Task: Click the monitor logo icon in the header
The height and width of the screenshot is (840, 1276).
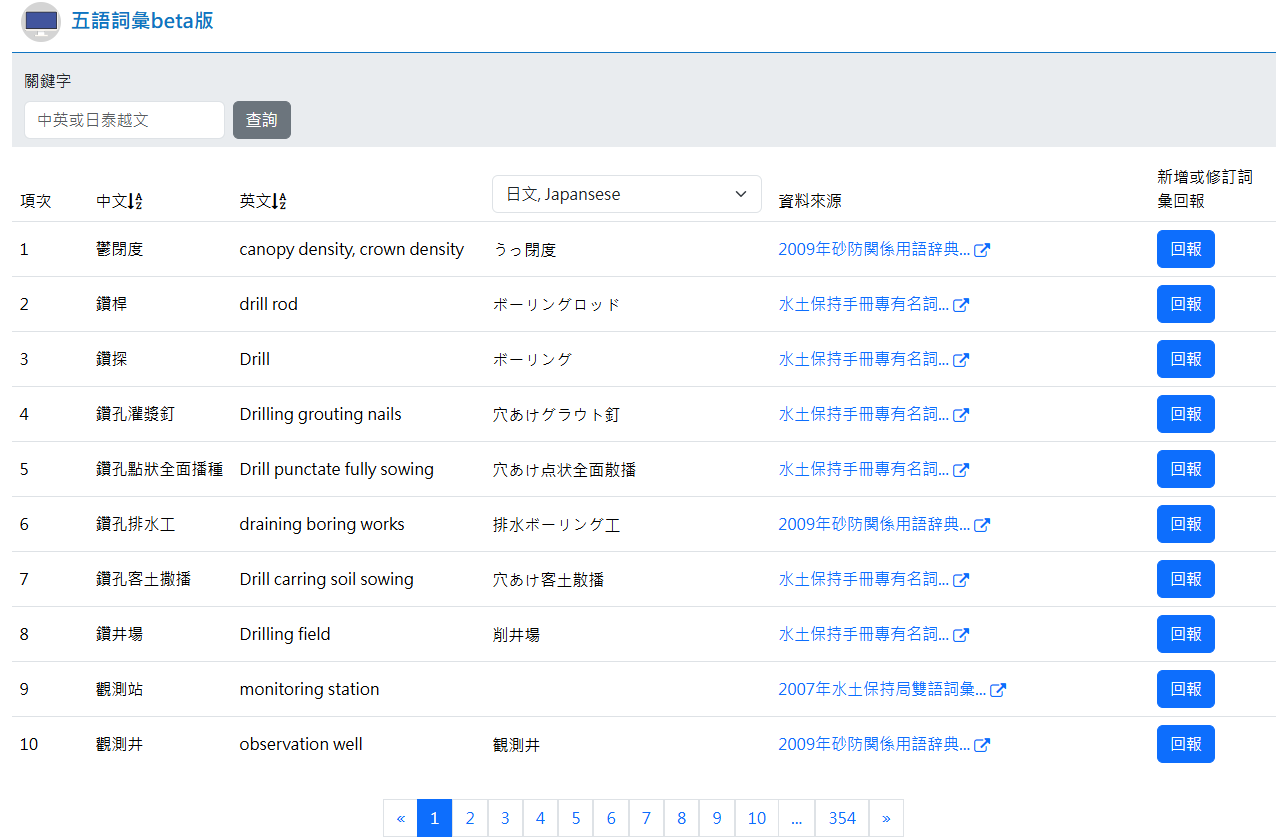Action: coord(40,21)
